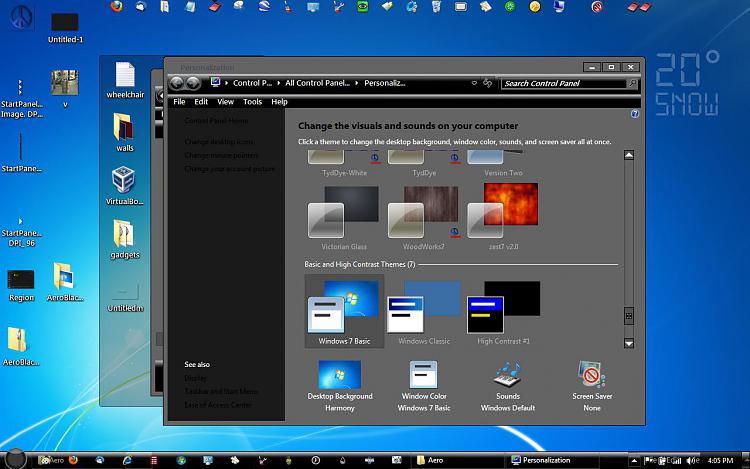Select the wheelchair file on the desktop
Screen dimensions: 750x469
pos(125,80)
